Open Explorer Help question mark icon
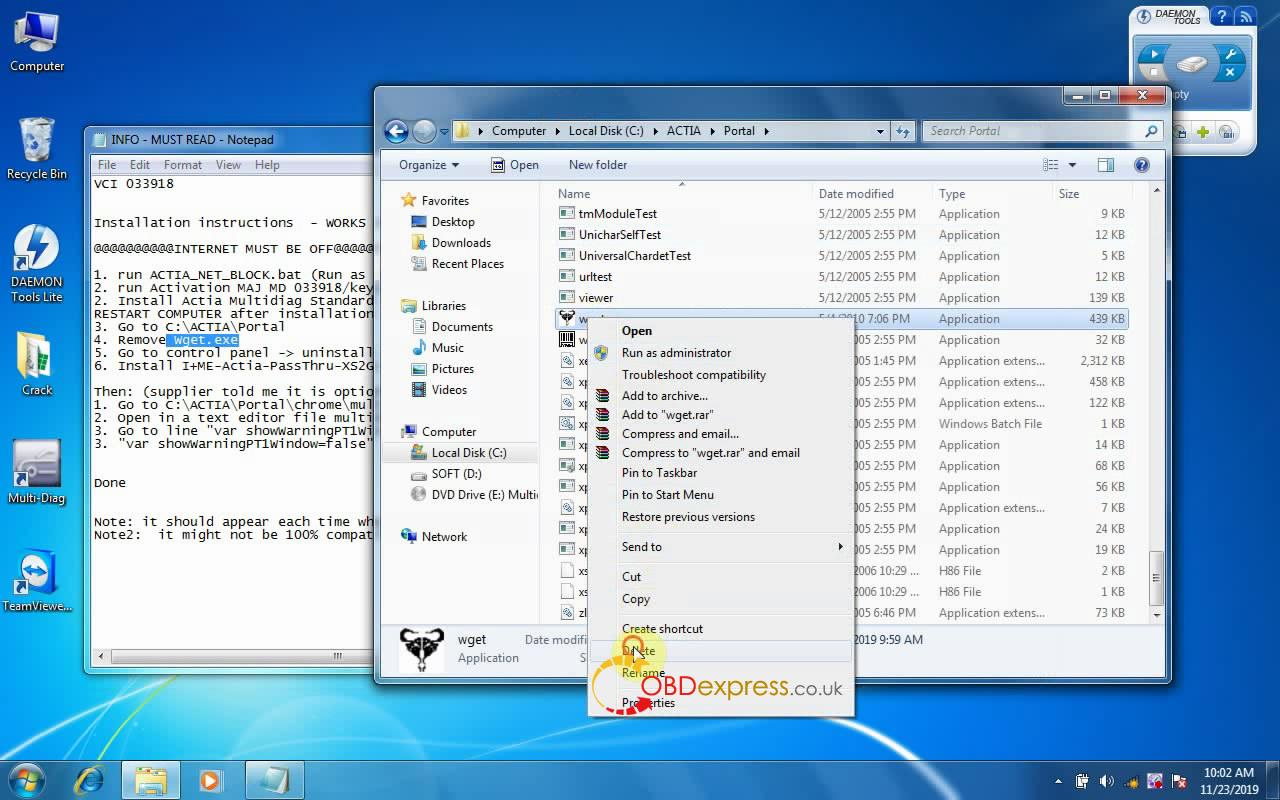The image size is (1280, 800). point(1141,165)
